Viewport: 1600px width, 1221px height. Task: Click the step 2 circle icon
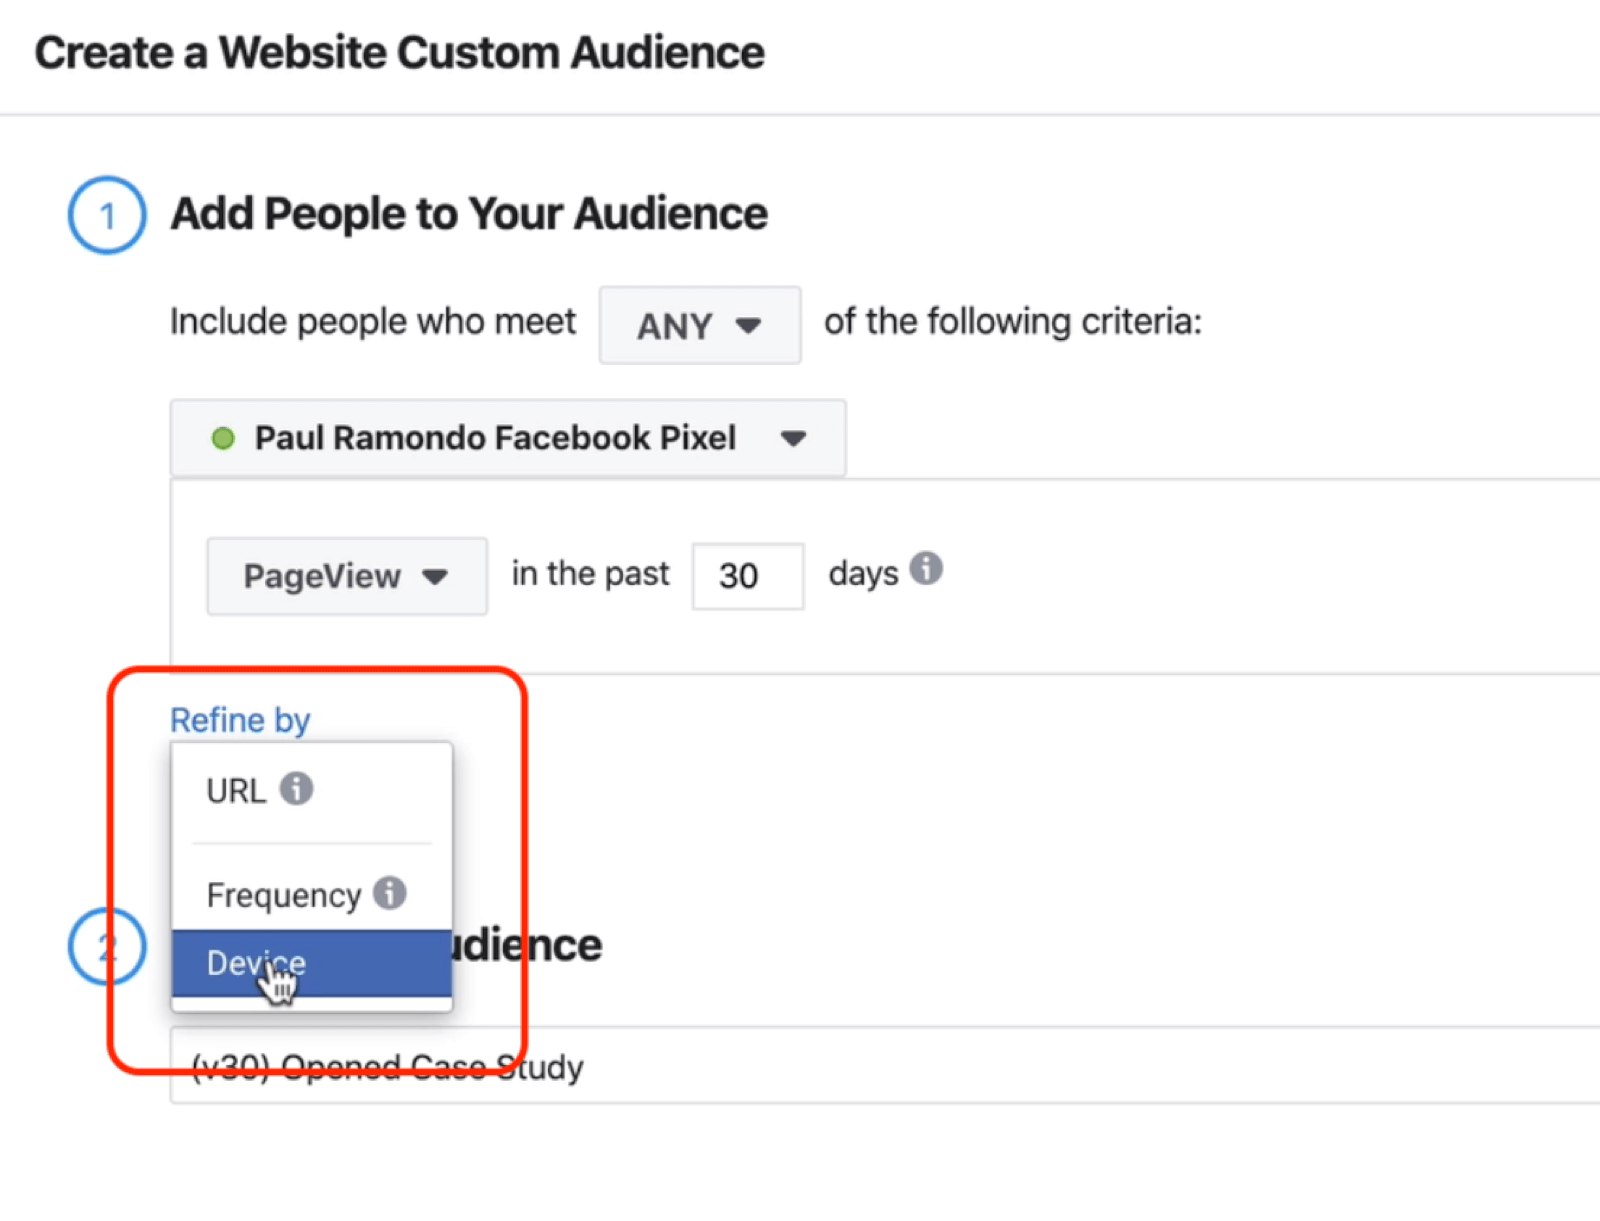coord(107,946)
